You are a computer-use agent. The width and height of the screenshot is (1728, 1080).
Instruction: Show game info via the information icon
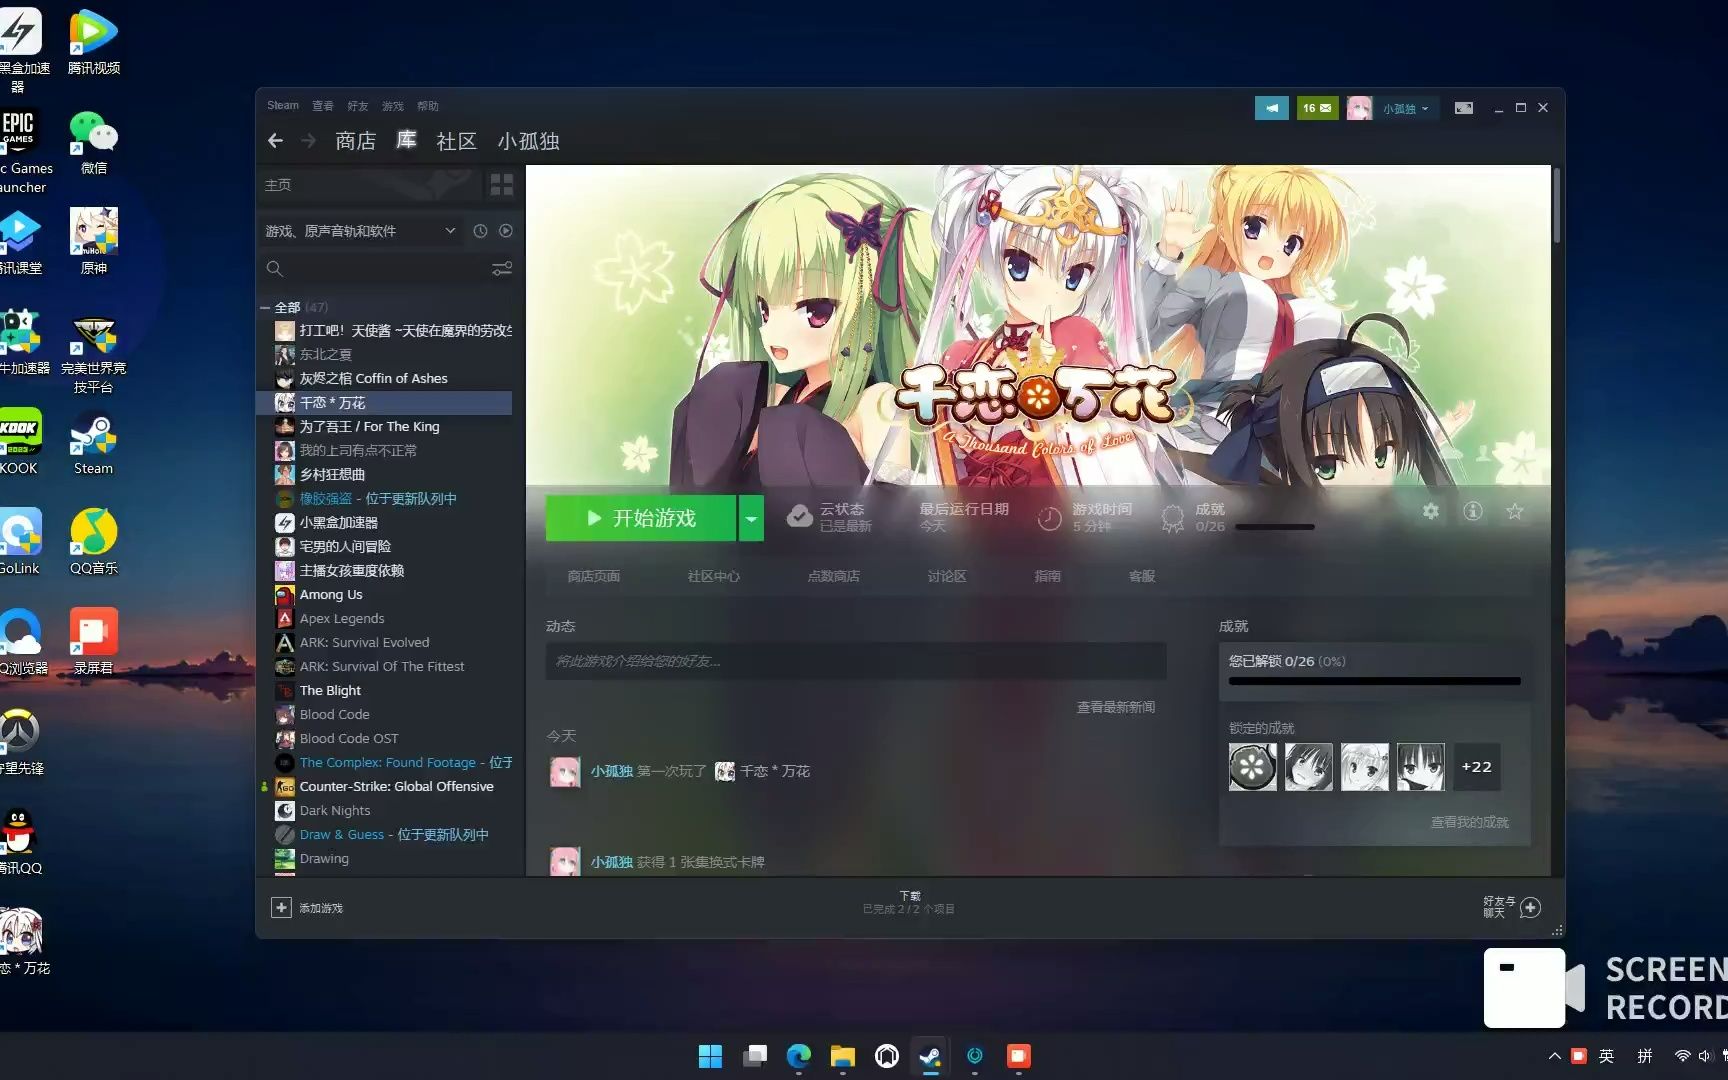(1473, 511)
